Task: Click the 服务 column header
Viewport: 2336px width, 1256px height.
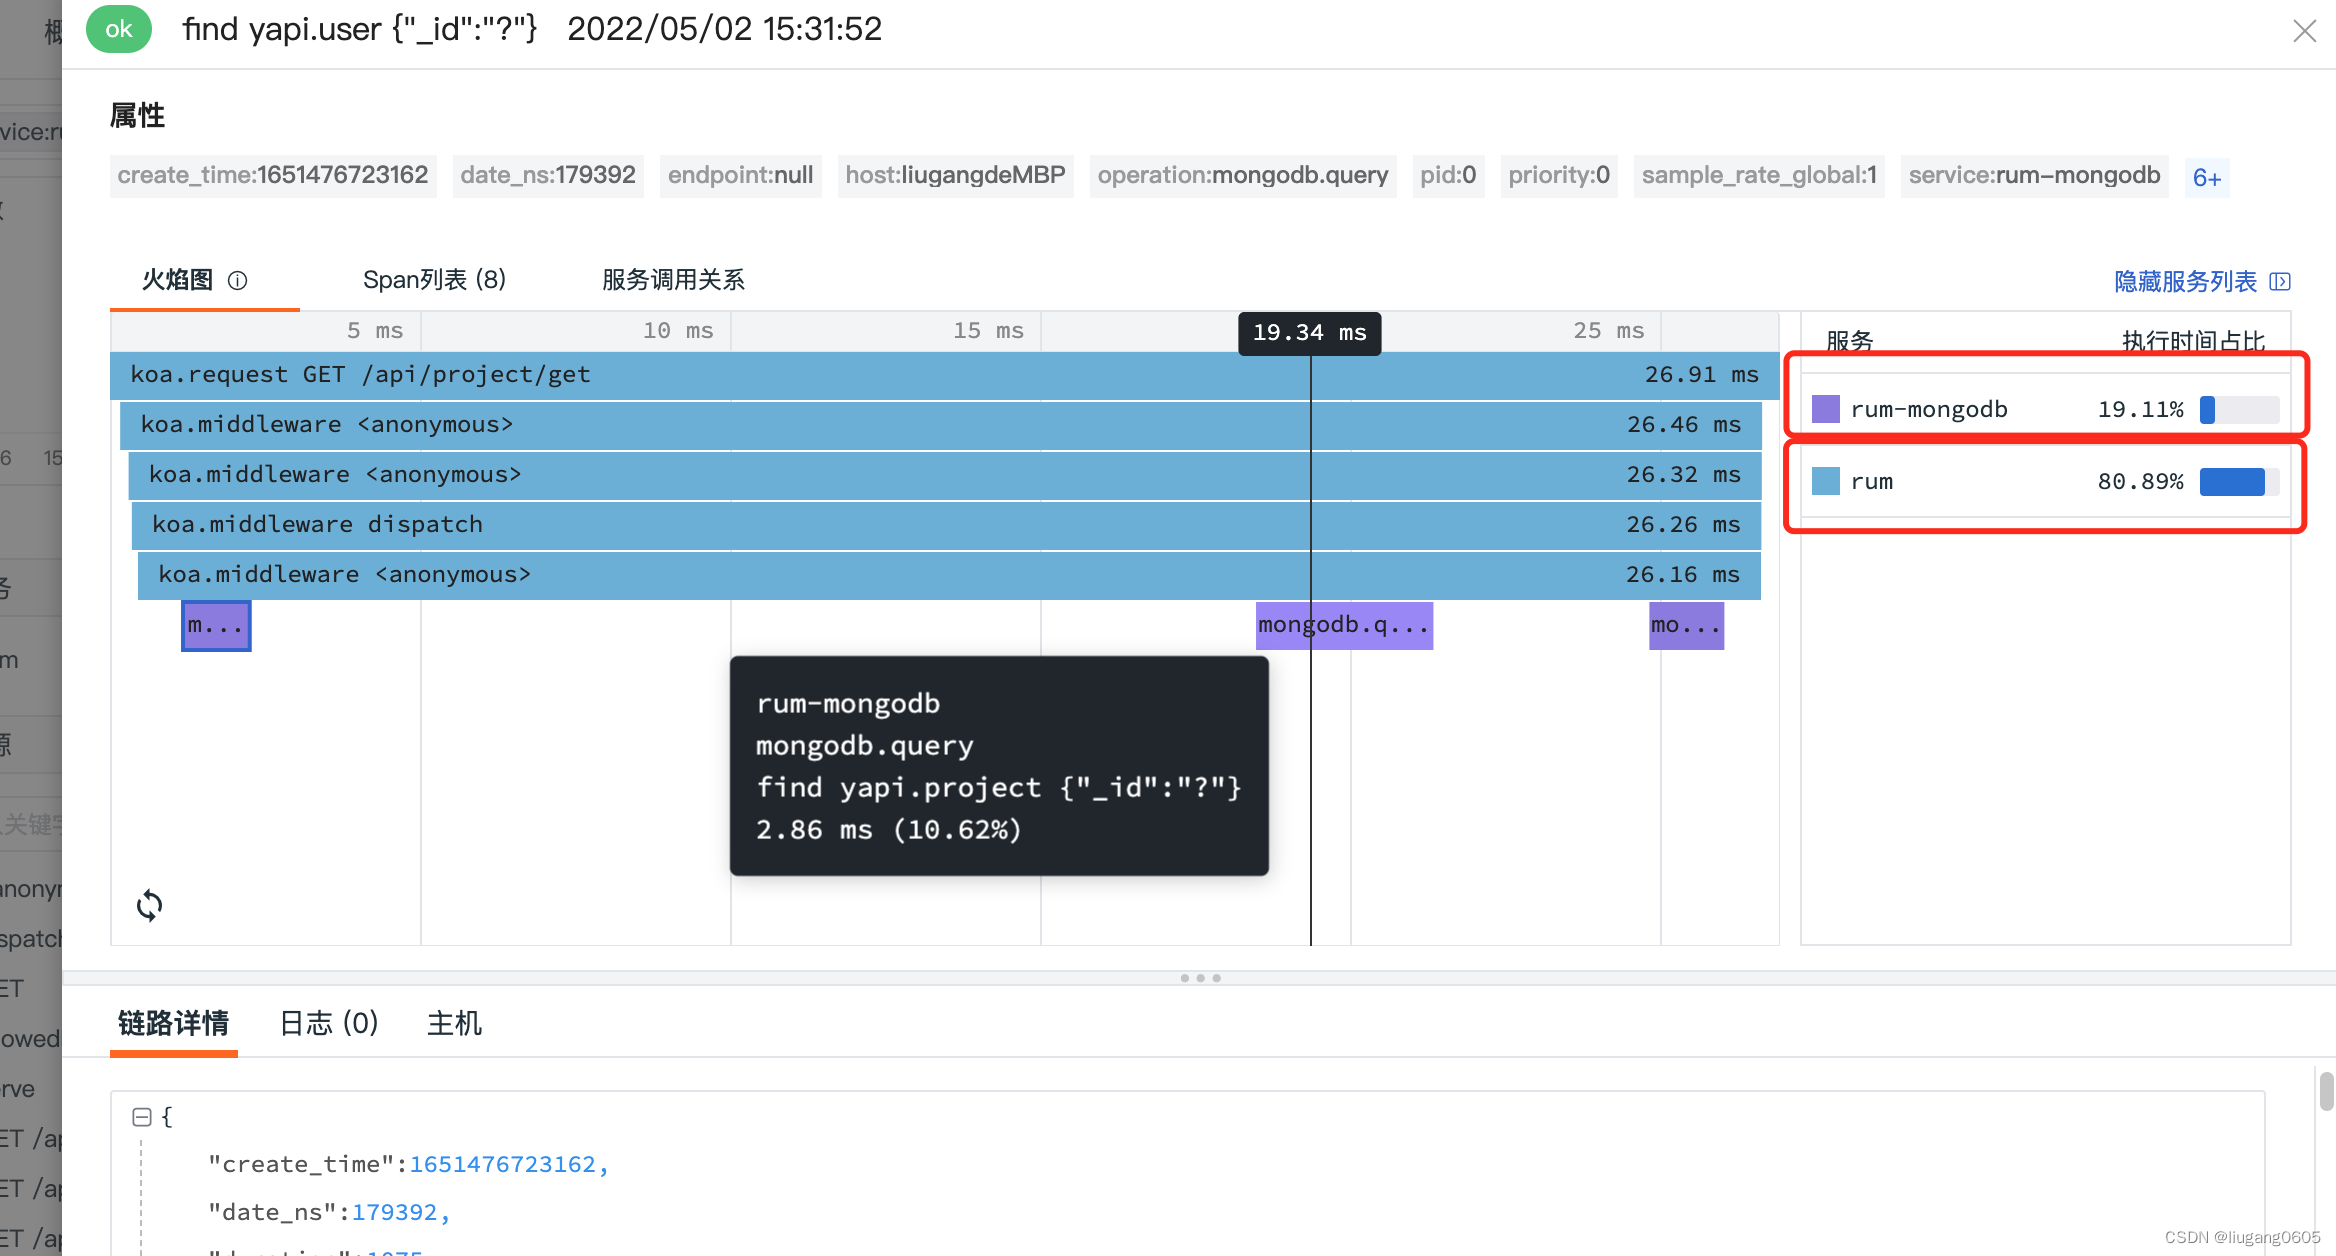Action: click(1849, 341)
